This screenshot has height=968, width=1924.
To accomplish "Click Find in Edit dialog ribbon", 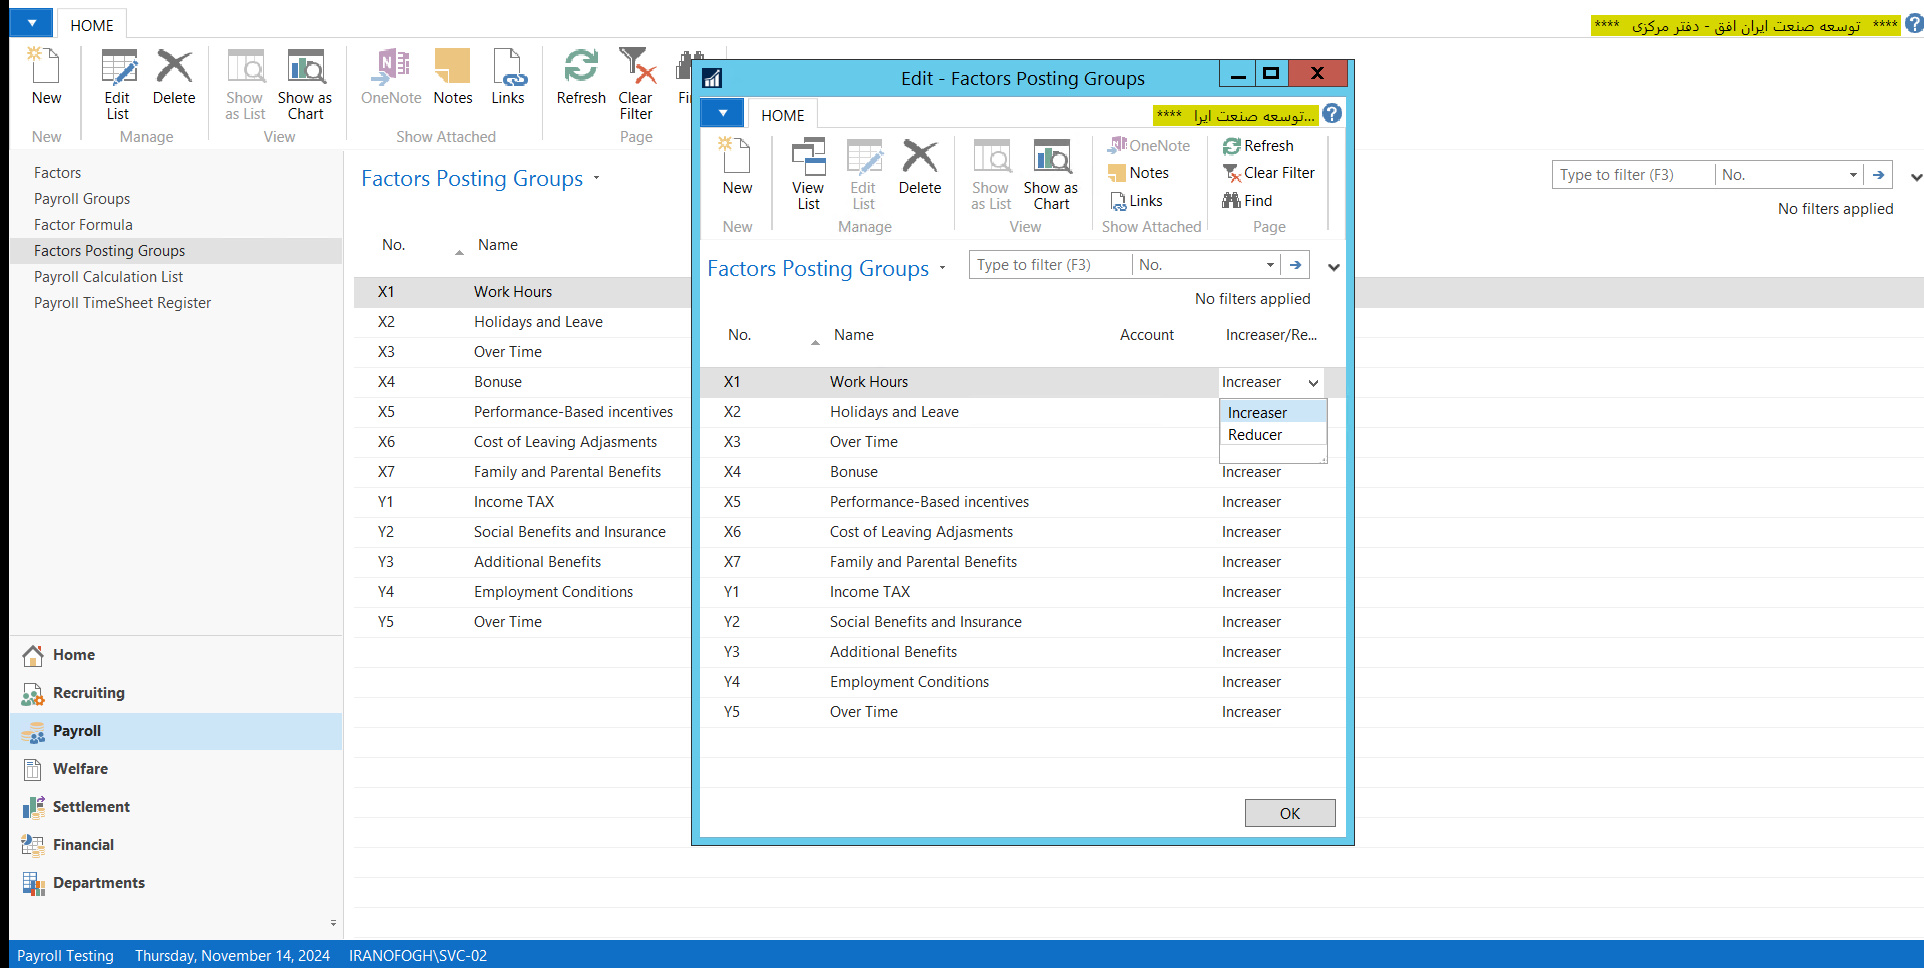I will pos(1247,201).
